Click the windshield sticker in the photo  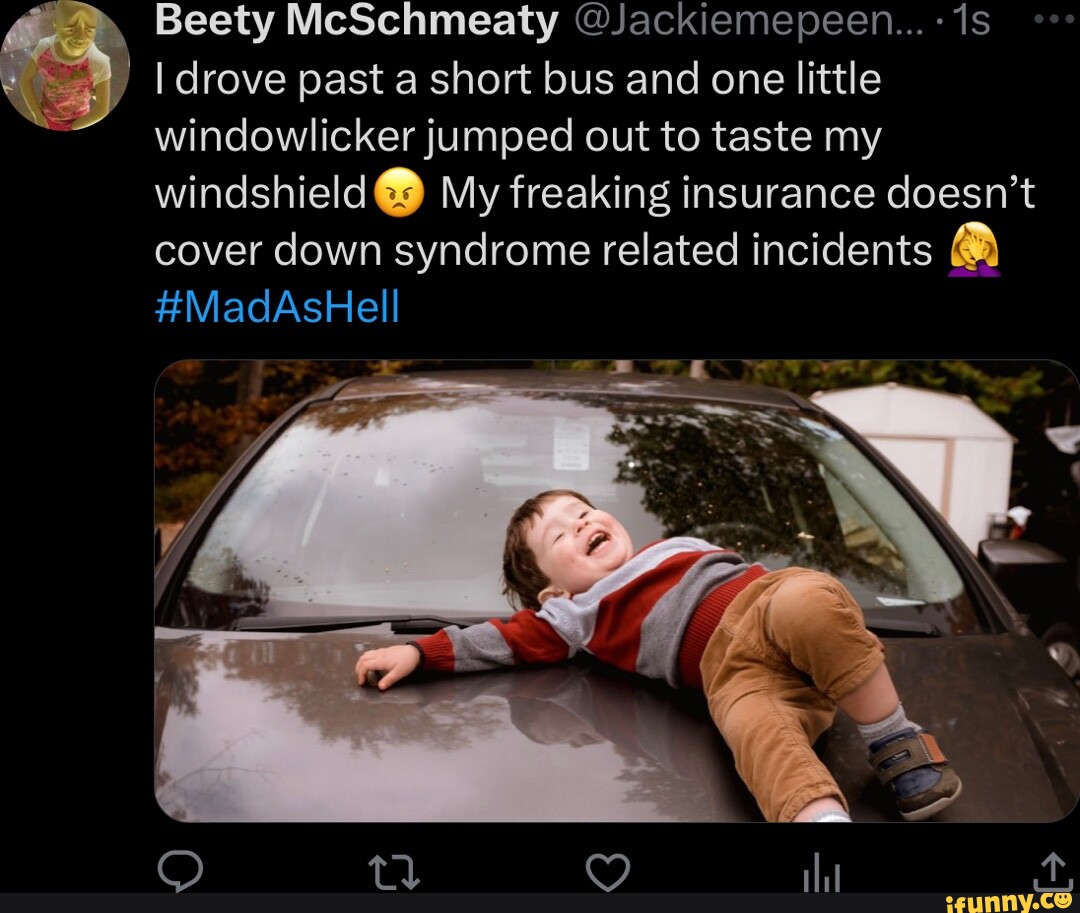pos(572,443)
